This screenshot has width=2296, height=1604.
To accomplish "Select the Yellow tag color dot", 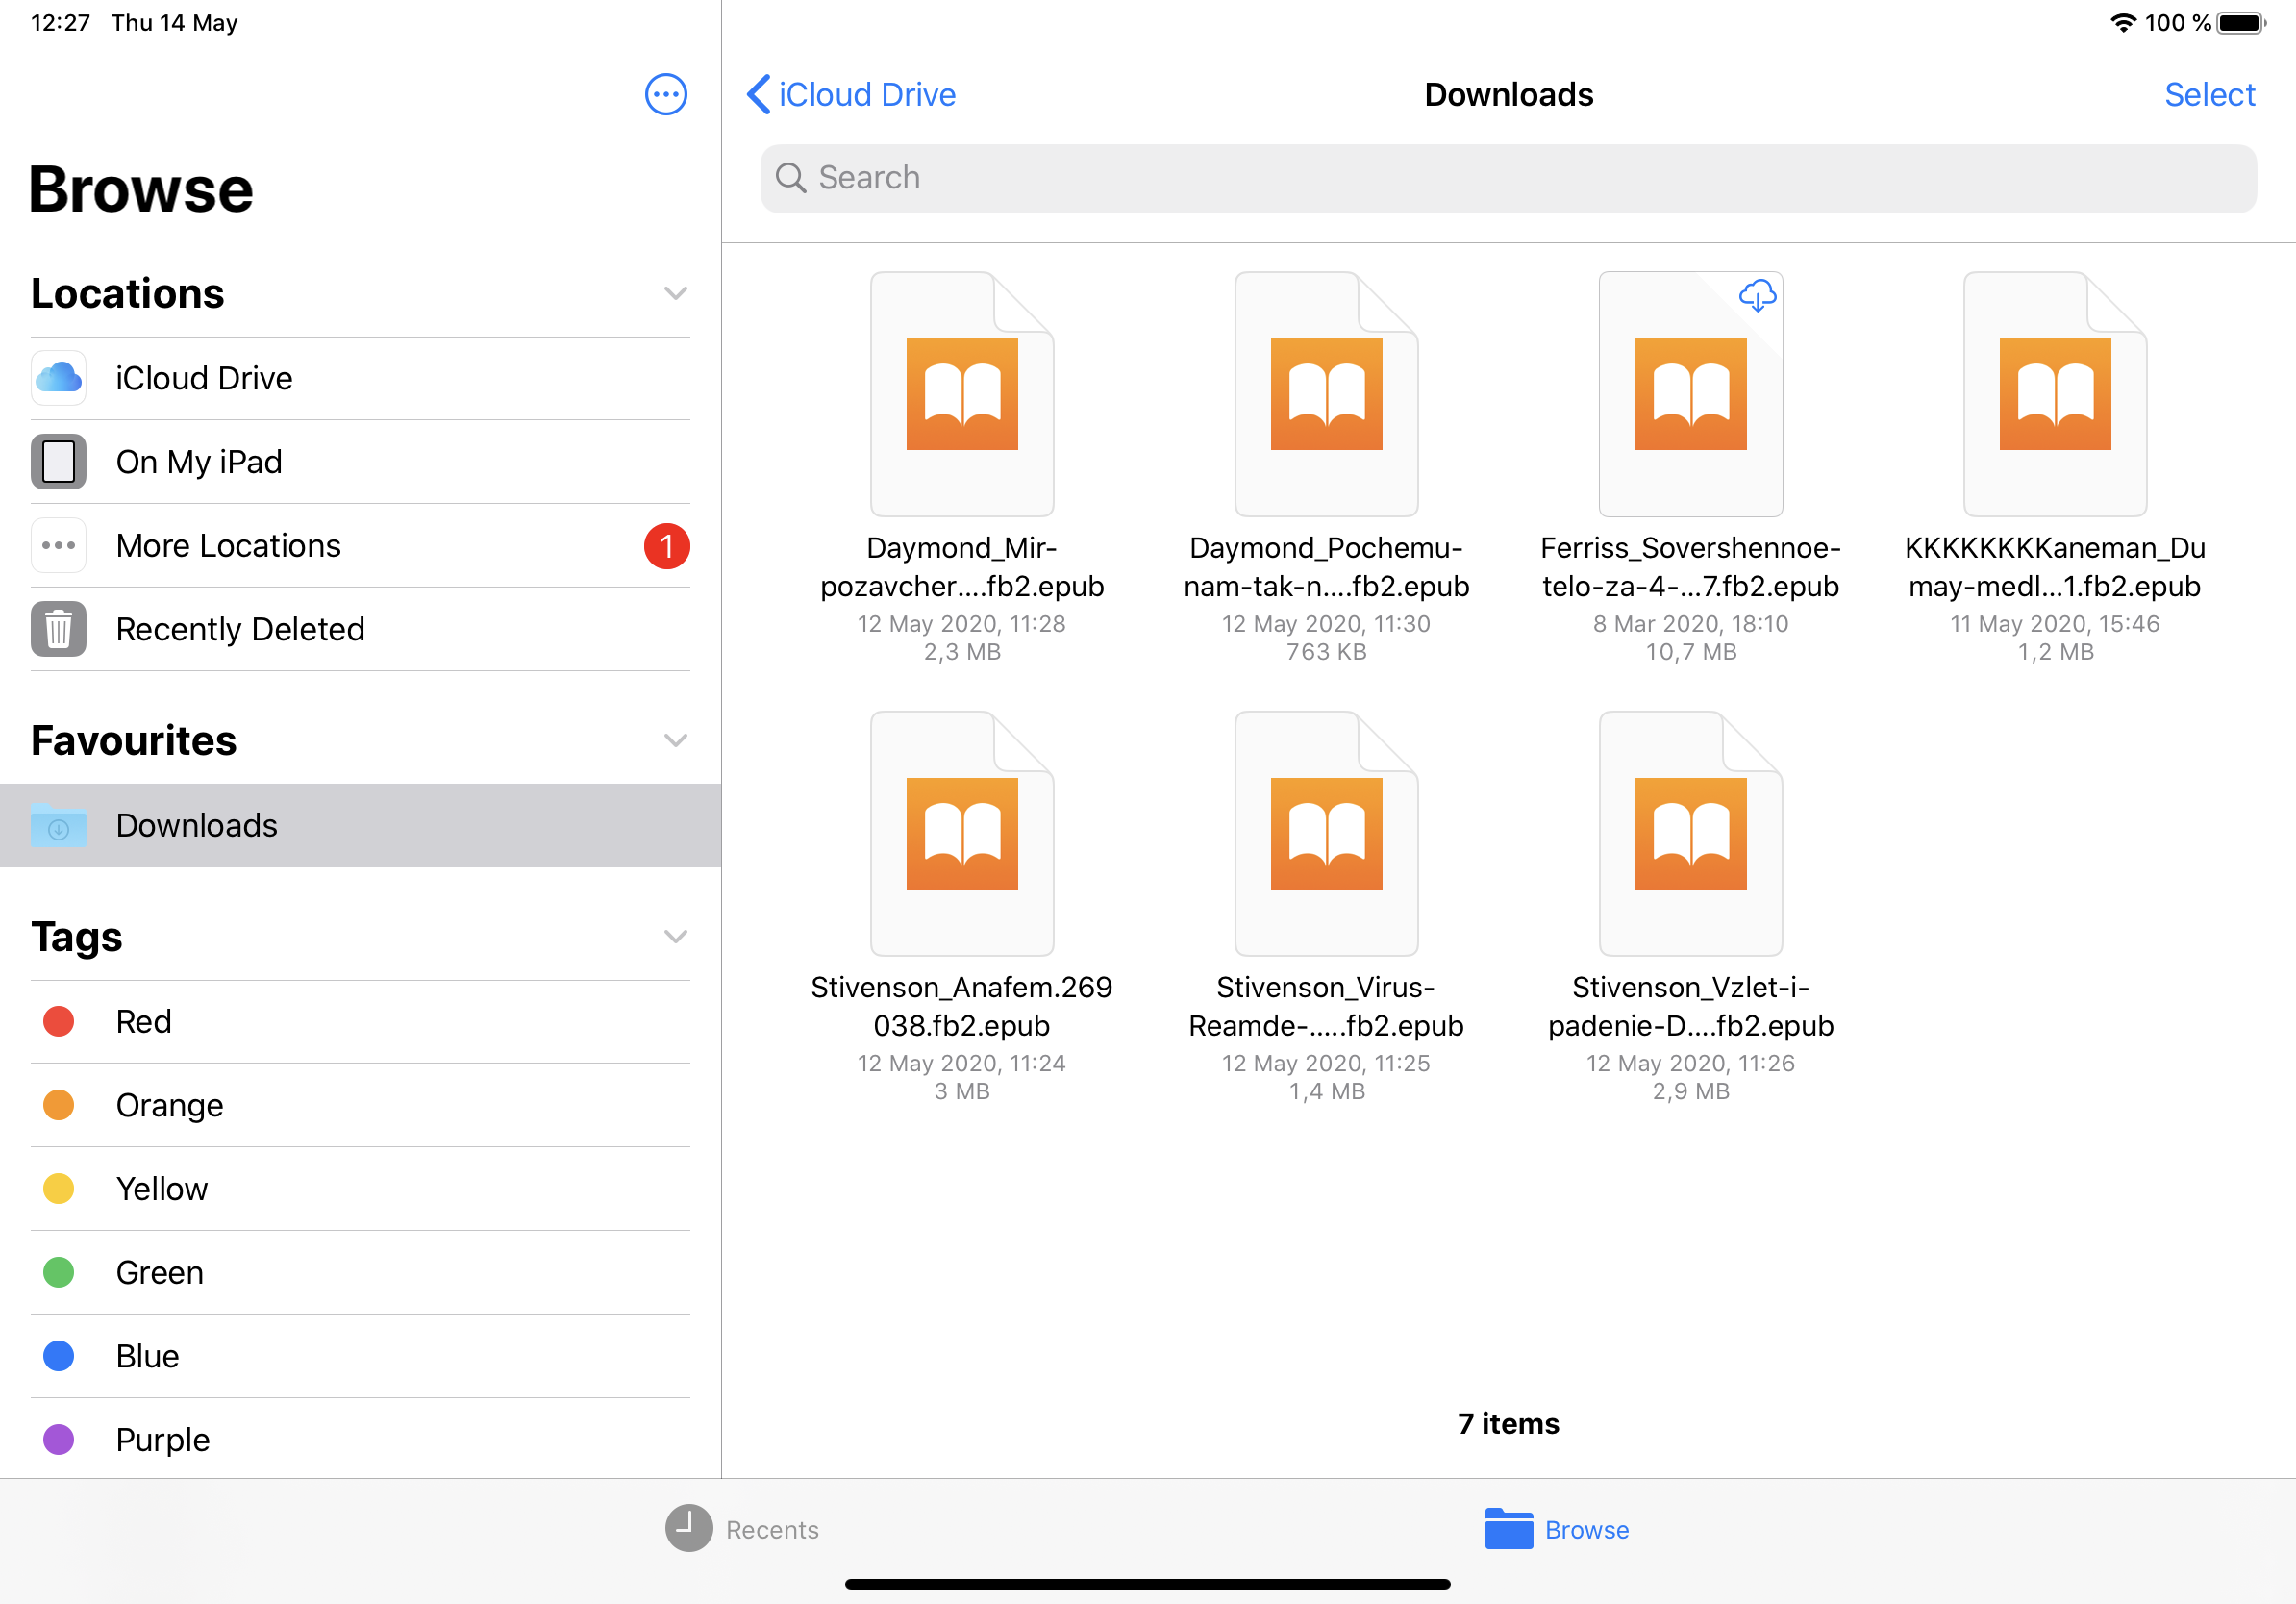I will click(x=58, y=1189).
